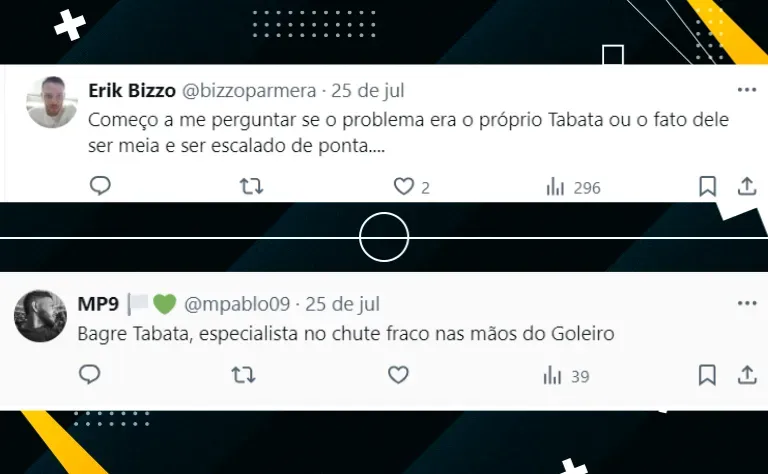View analytics showing 296 views
The image size is (768, 474).
[x=573, y=187]
